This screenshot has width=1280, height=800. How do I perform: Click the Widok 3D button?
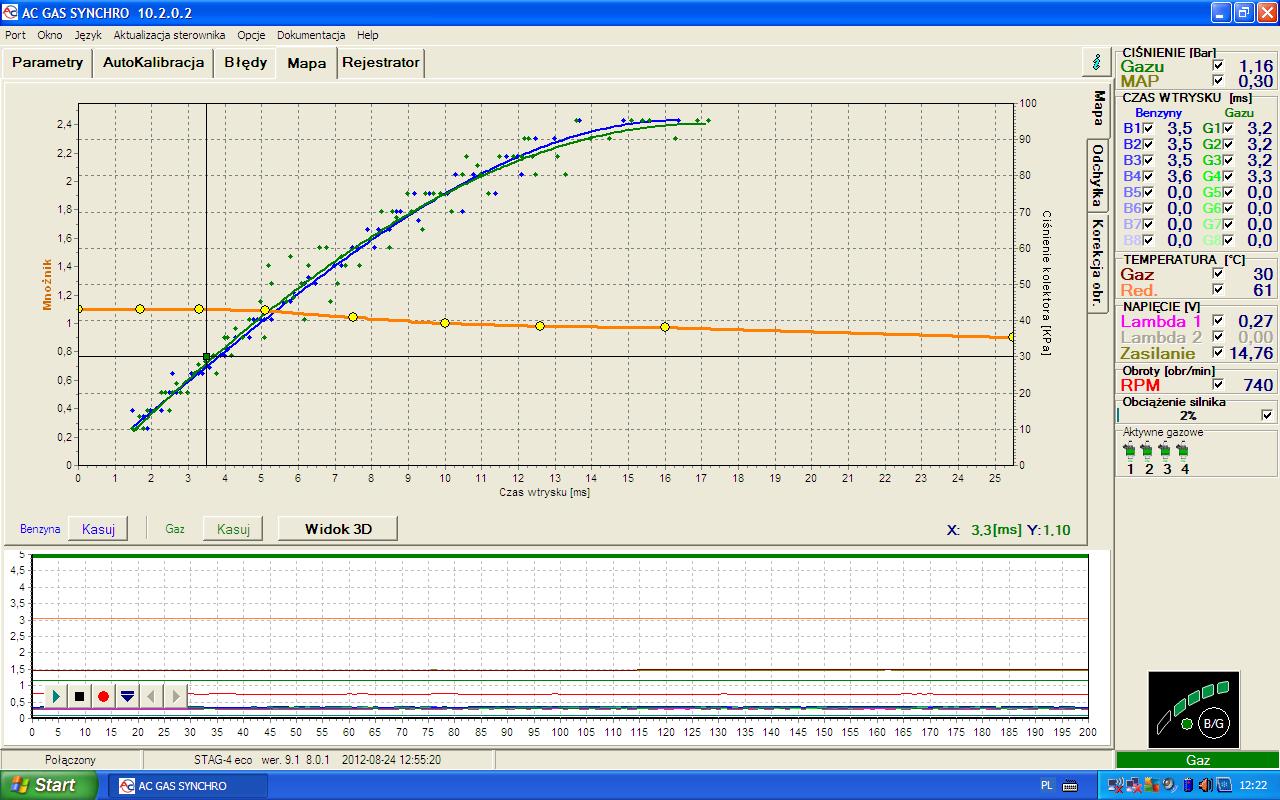[338, 529]
